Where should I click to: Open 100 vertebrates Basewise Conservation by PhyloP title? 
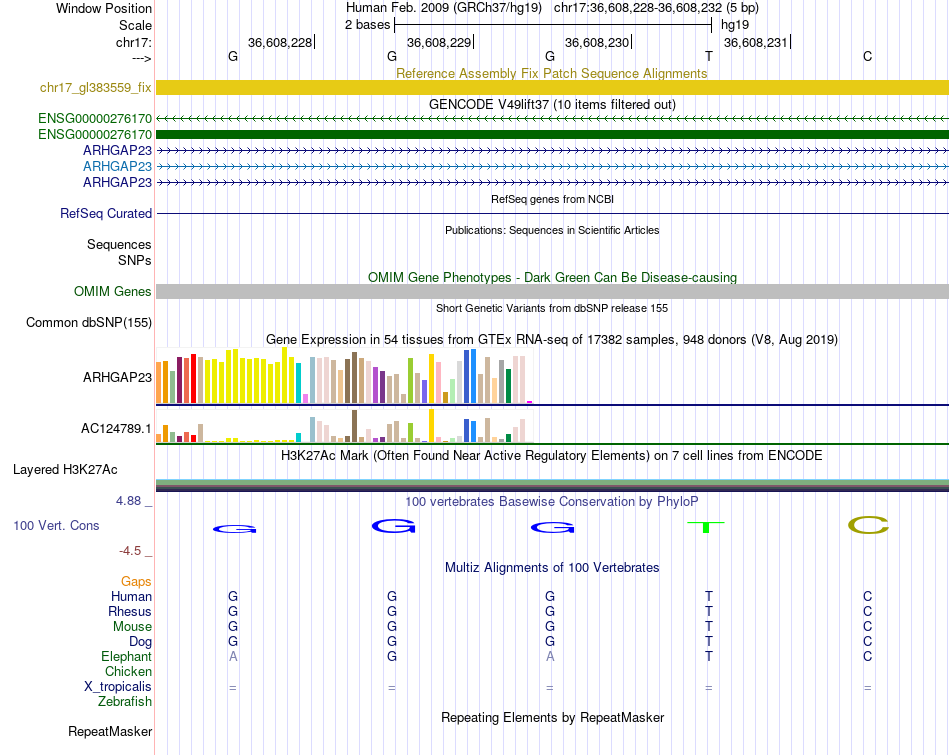(552, 501)
